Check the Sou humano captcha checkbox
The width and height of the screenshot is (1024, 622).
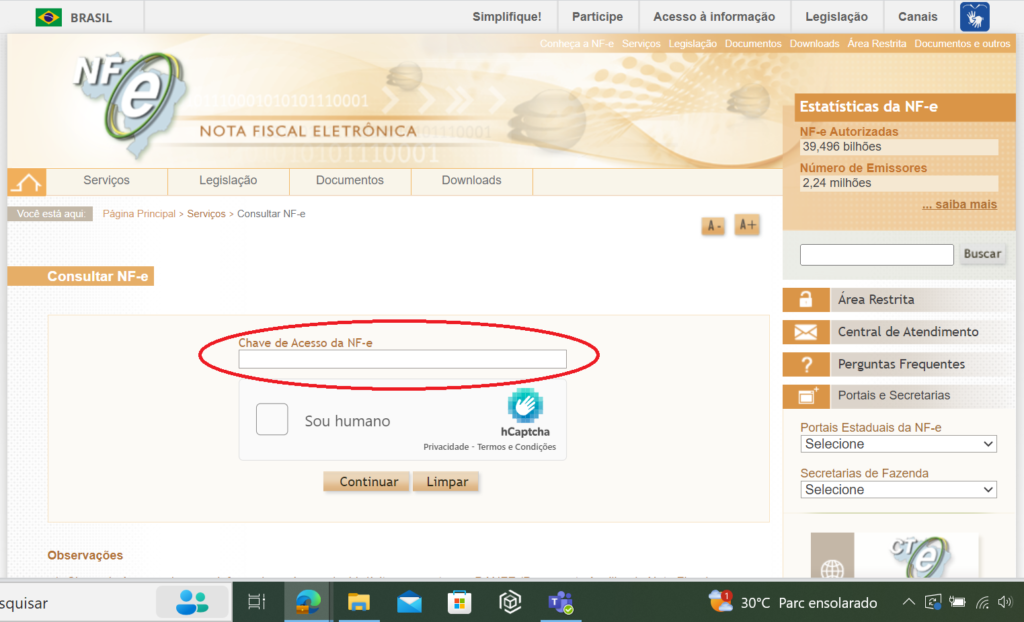point(272,419)
